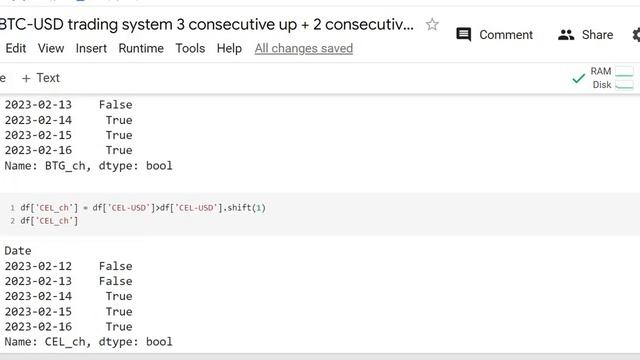
Task: Open the Insert menu
Action: pyautogui.click(x=91, y=49)
